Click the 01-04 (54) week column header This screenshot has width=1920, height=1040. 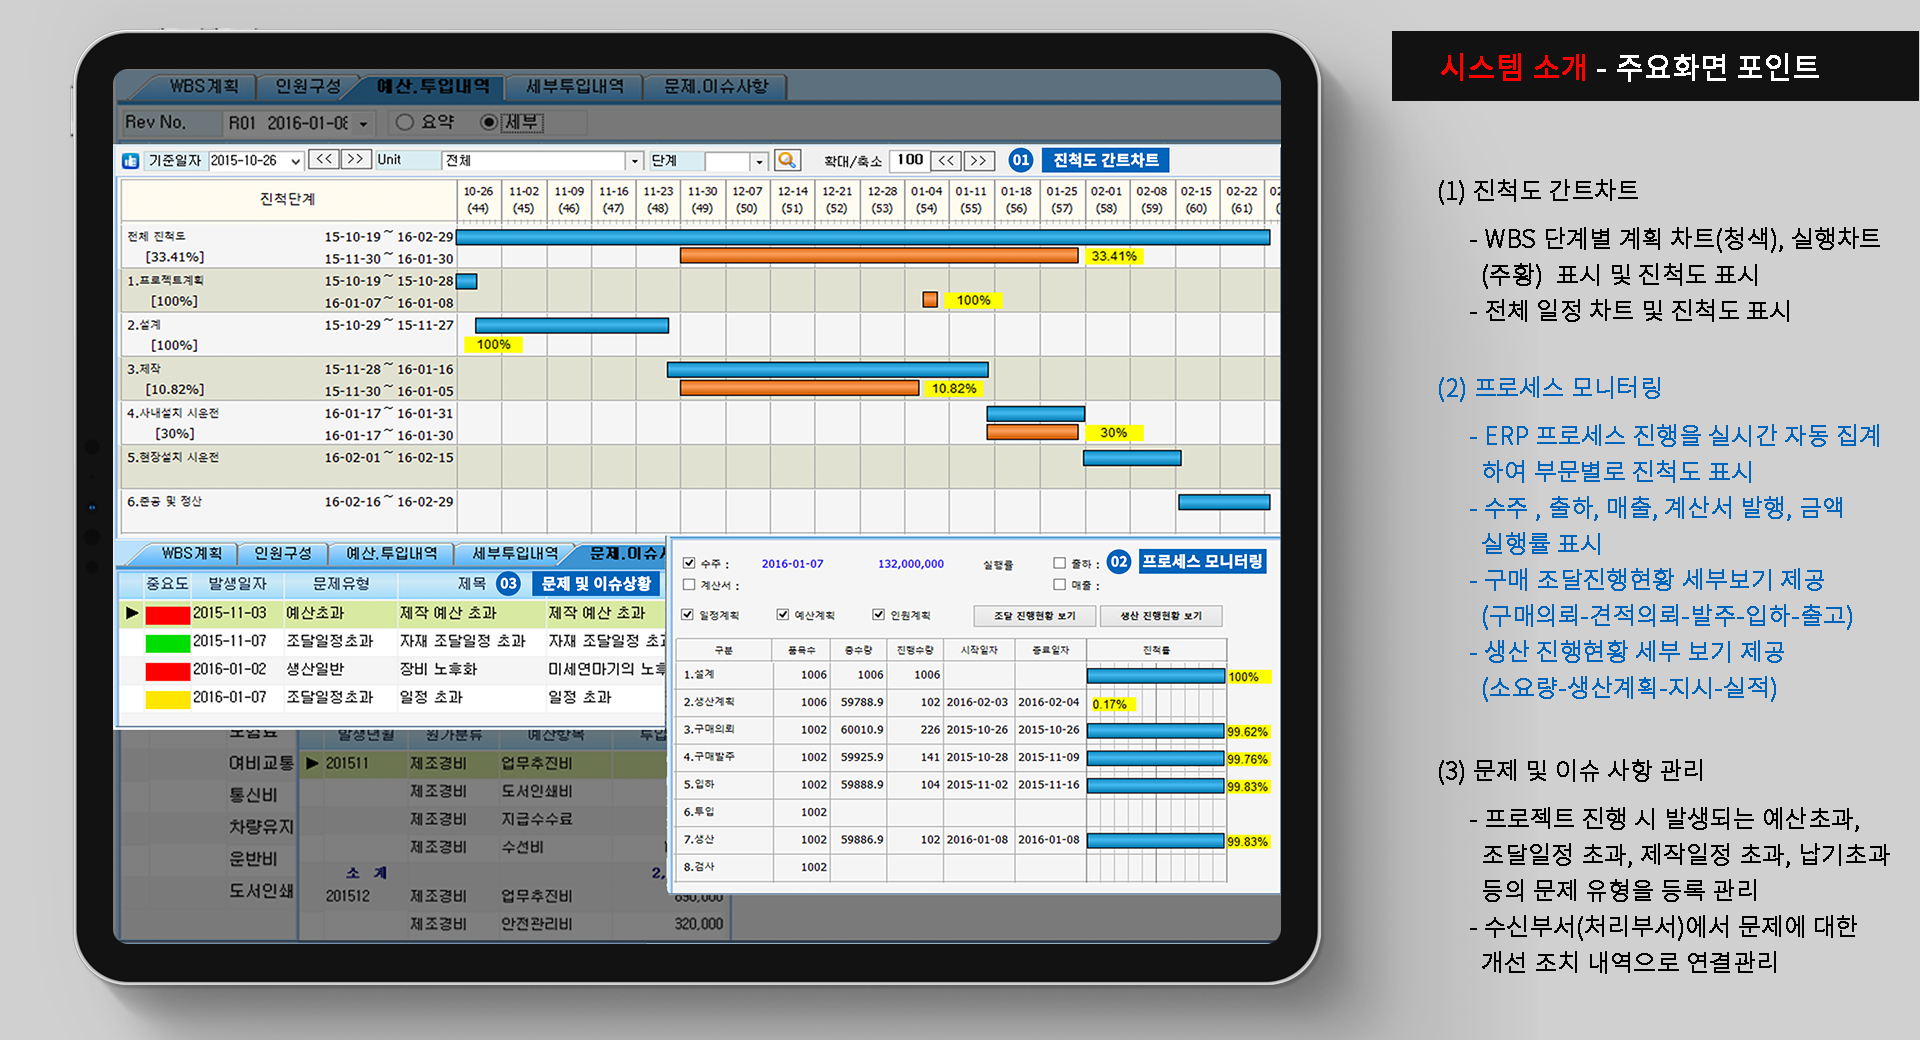926,200
